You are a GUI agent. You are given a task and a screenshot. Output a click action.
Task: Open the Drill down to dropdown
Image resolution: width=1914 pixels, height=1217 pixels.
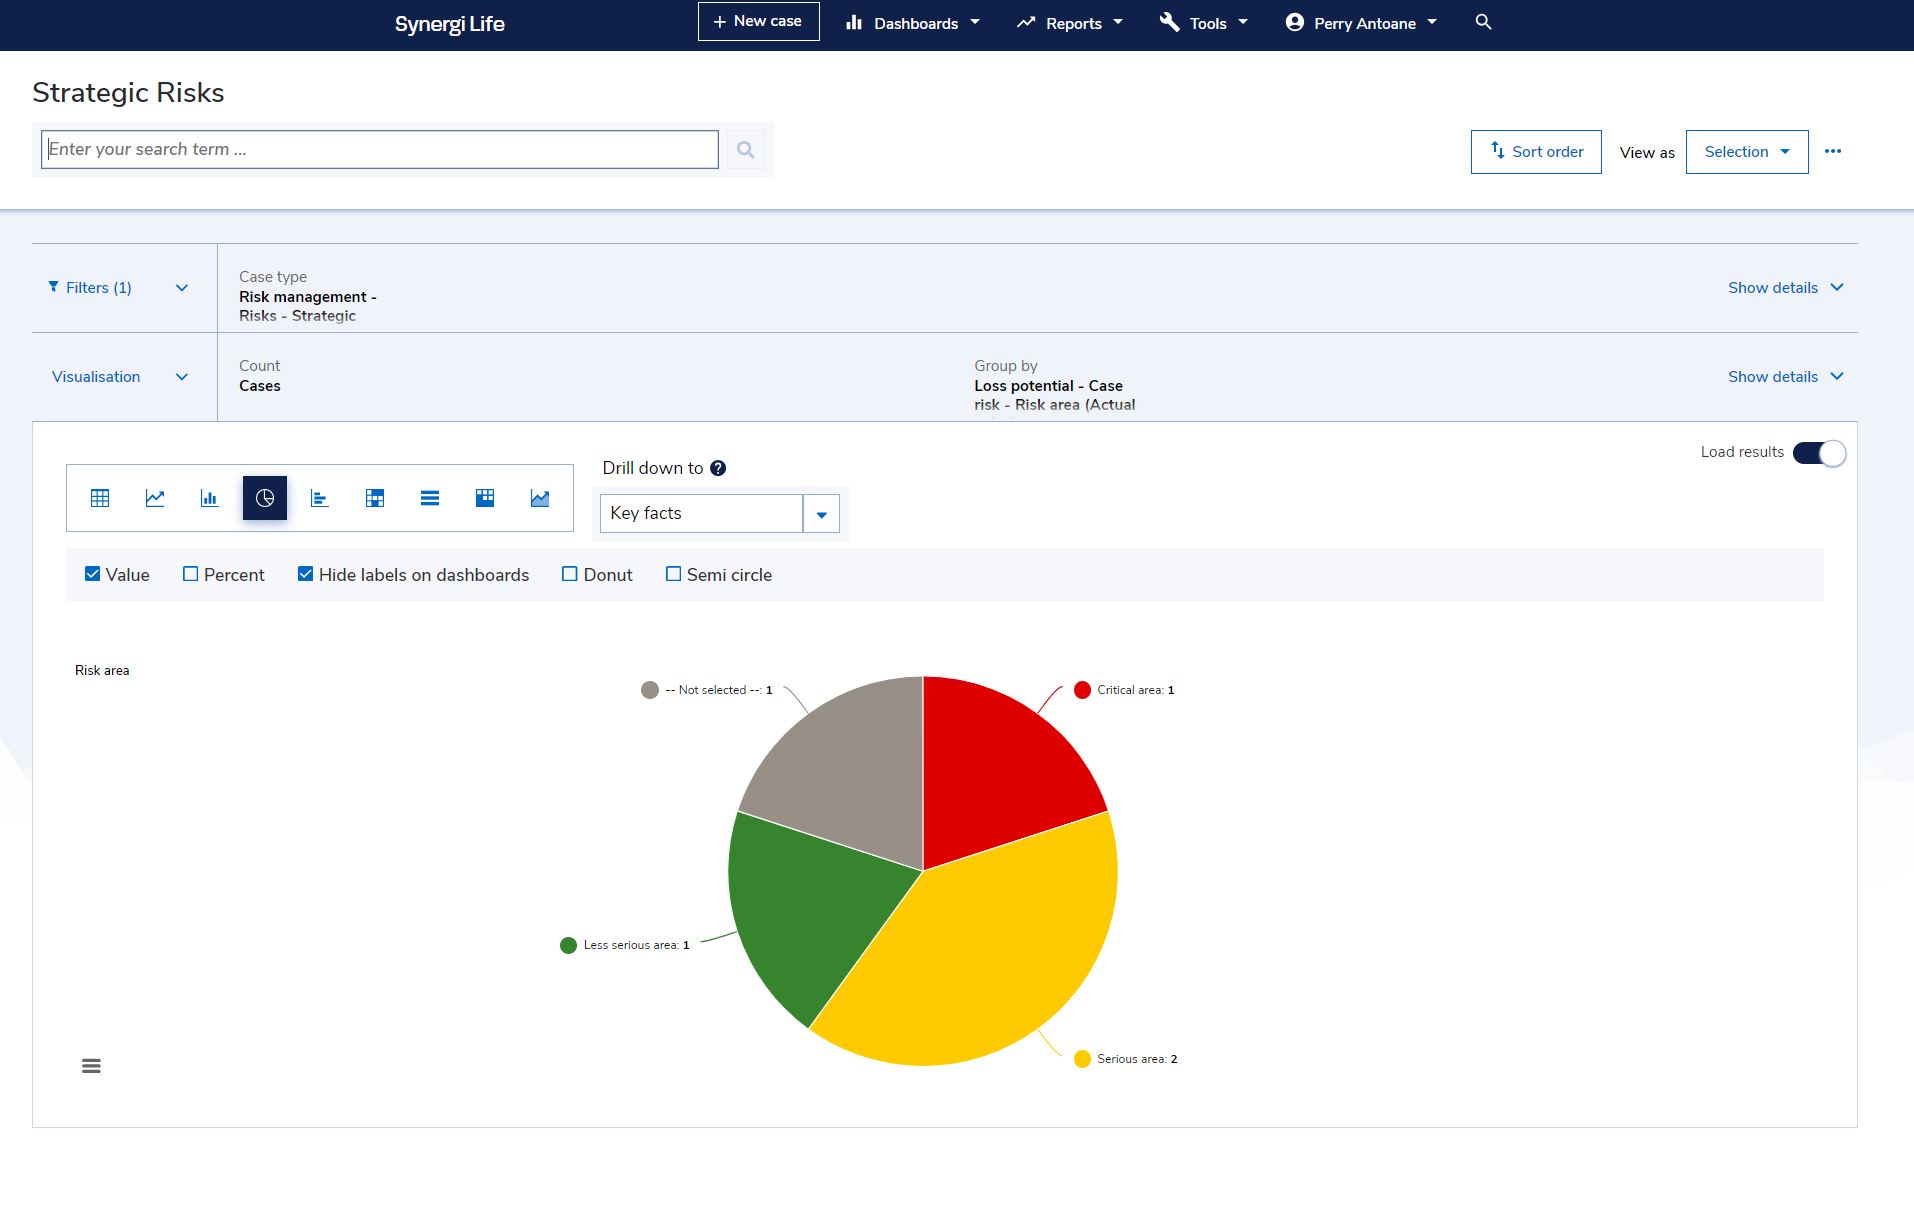click(821, 513)
